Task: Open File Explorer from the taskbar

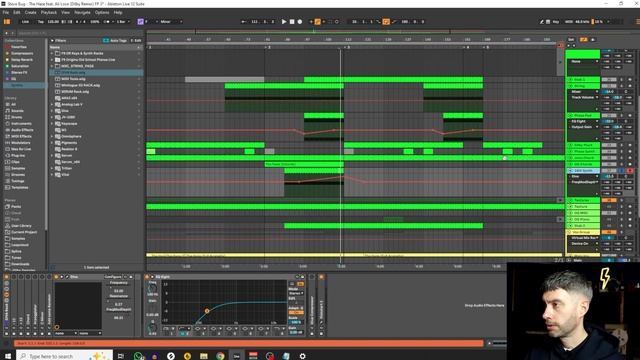Action: [204, 356]
